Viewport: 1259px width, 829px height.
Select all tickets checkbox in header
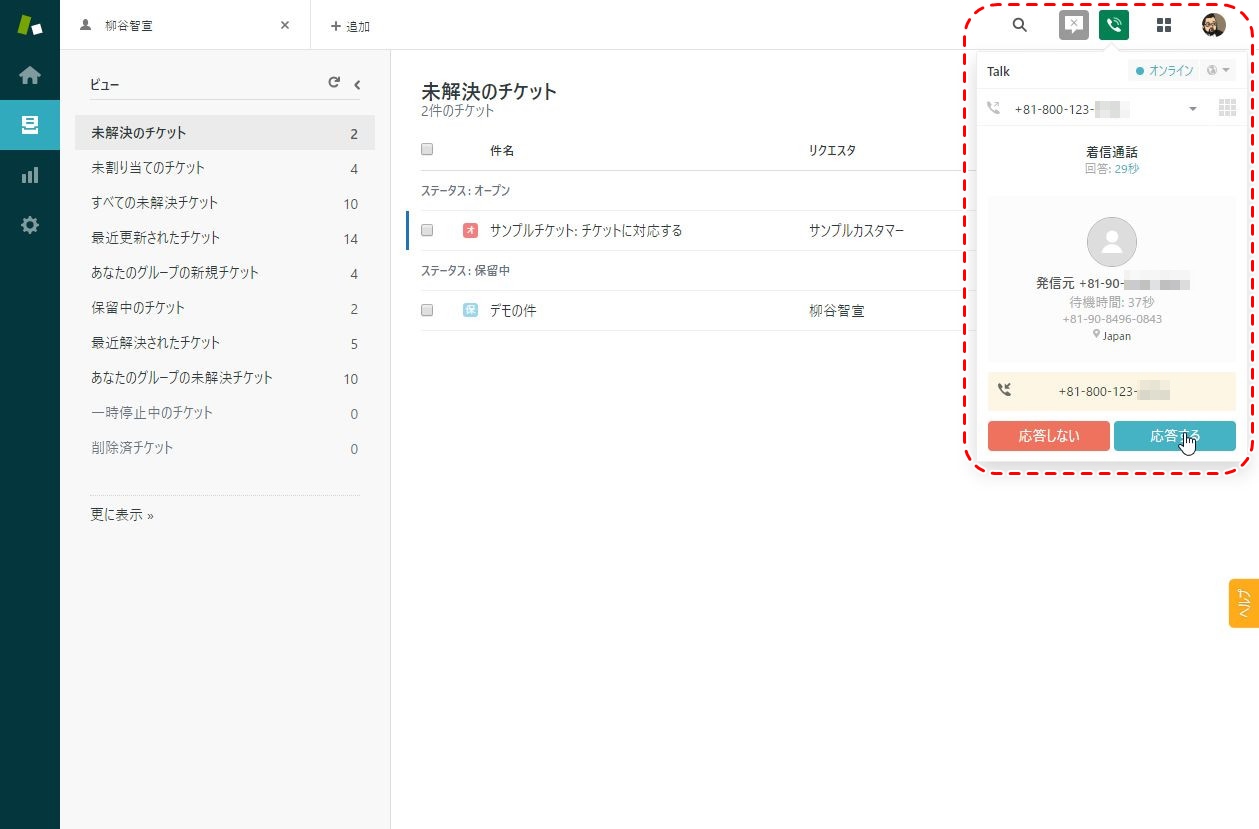[427, 149]
